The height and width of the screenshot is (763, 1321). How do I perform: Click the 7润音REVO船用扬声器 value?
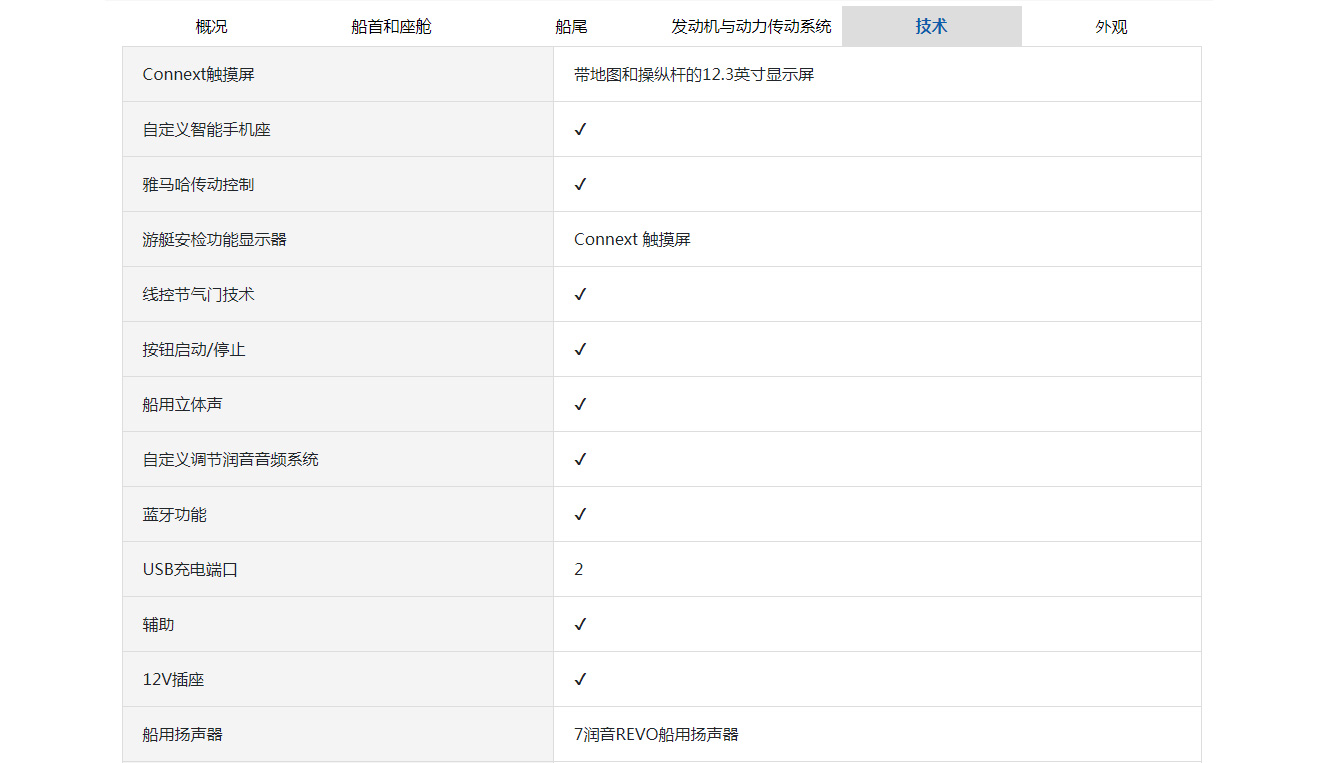[656, 734]
